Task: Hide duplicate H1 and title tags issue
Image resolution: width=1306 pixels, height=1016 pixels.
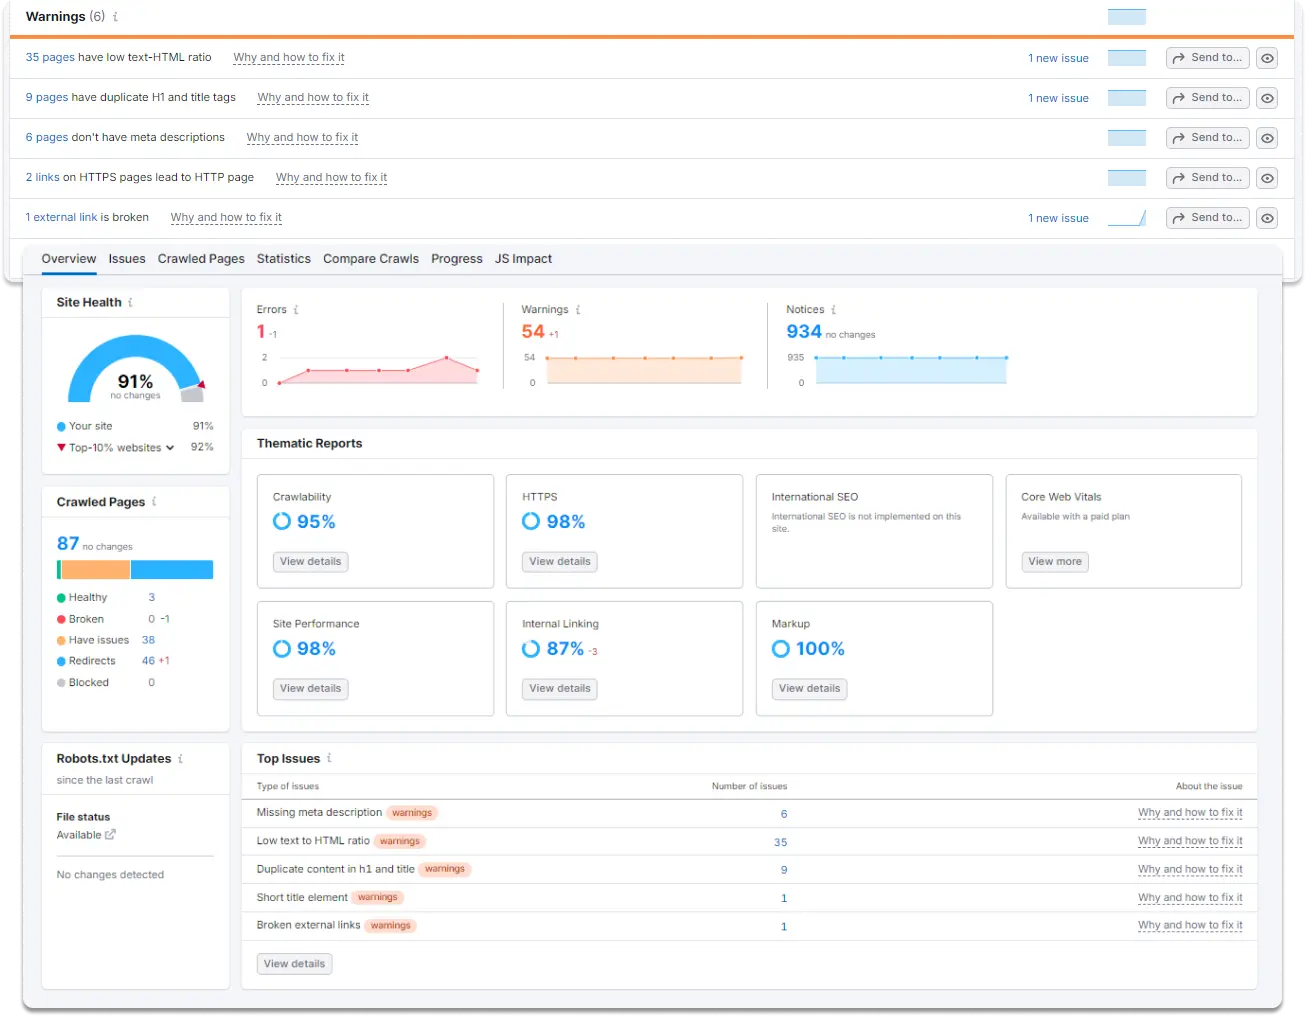Action: click(x=1267, y=98)
